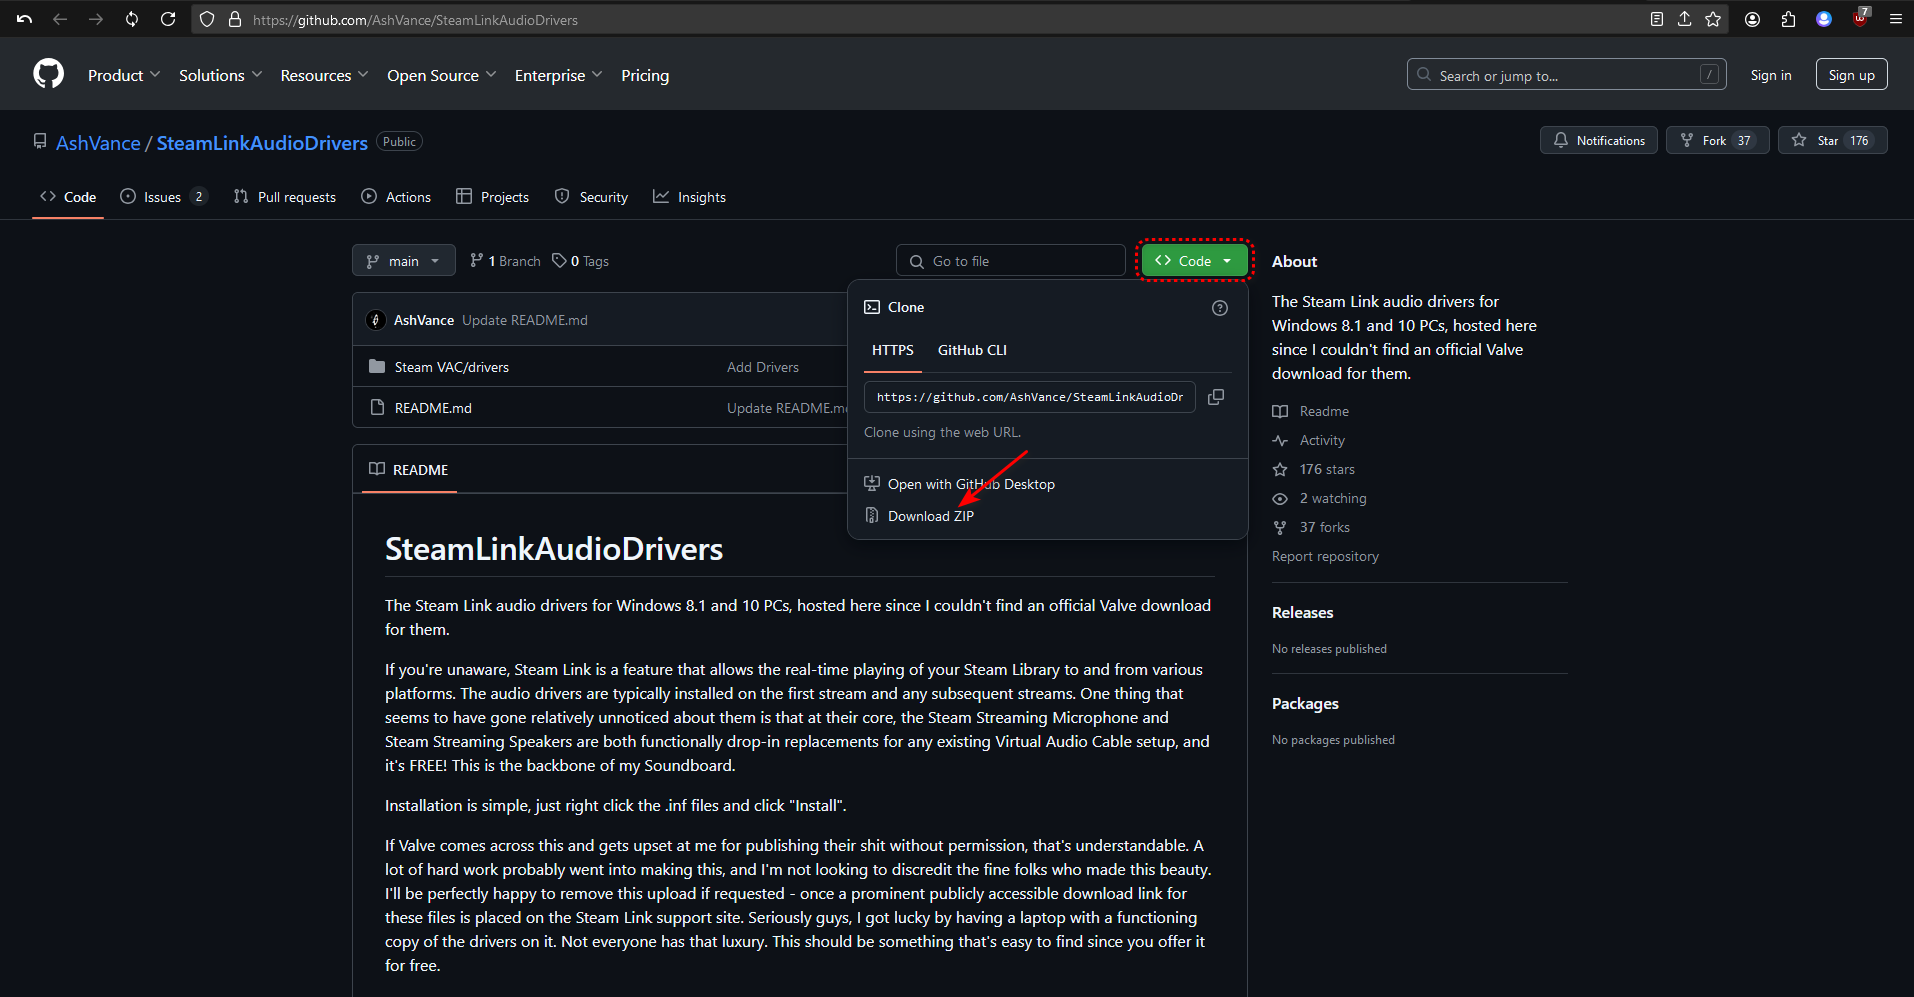Click the clone help question-mark icon

pos(1219,308)
